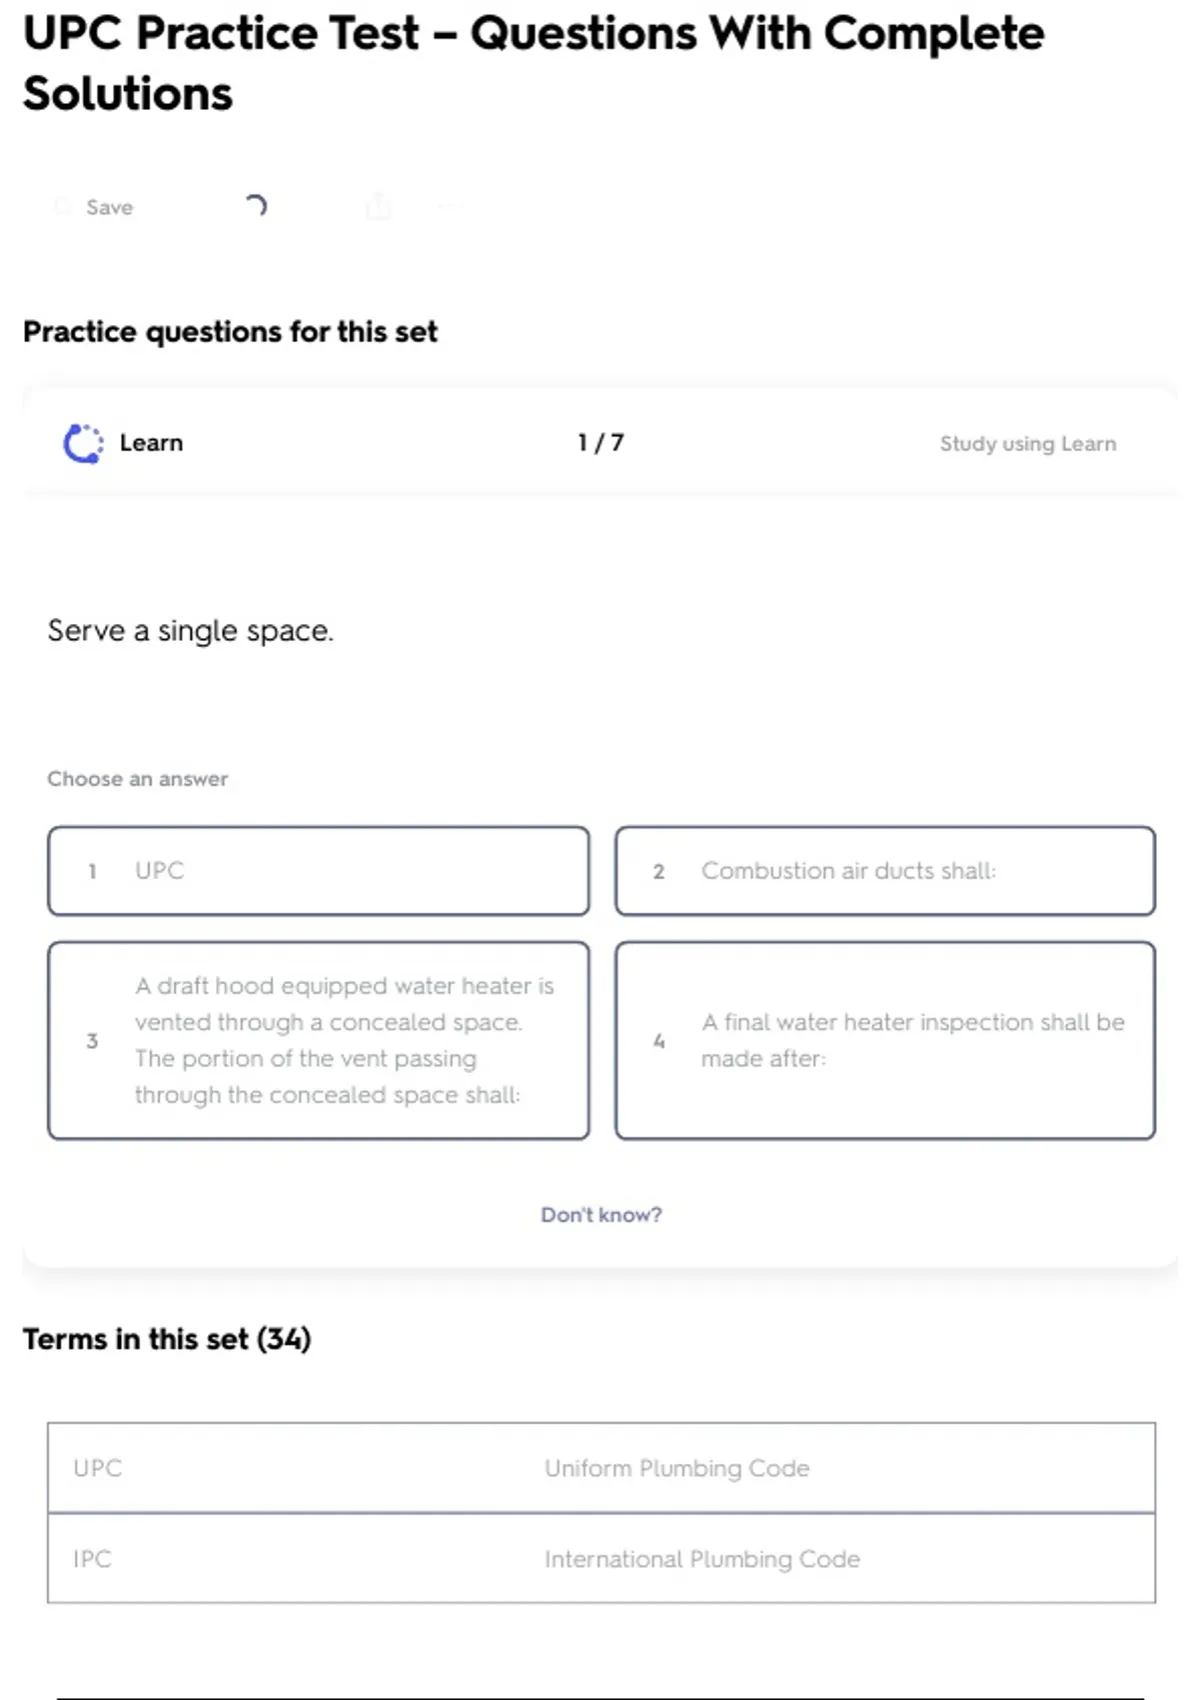This screenshot has height=1700, width=1200.
Task: Click the loading spinner icon
Action: coord(256,206)
